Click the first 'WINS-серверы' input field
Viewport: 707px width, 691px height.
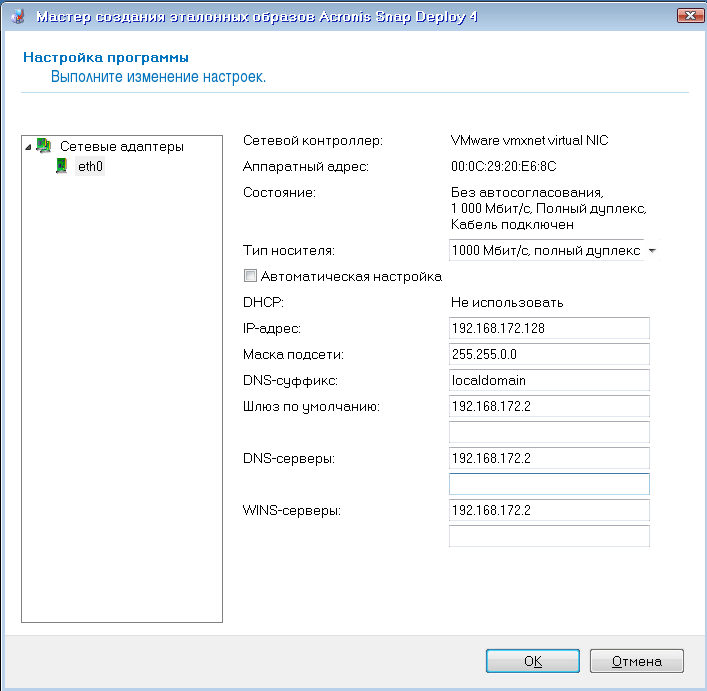pos(549,510)
